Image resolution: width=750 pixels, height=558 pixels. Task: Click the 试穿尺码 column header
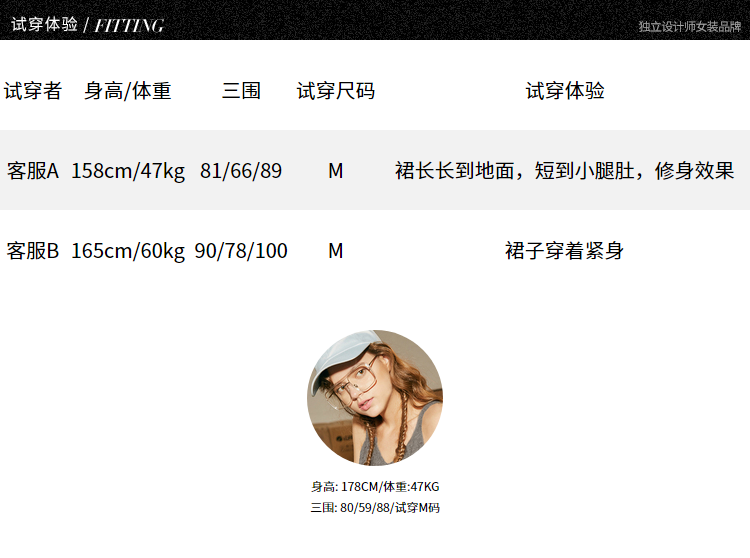pos(336,91)
